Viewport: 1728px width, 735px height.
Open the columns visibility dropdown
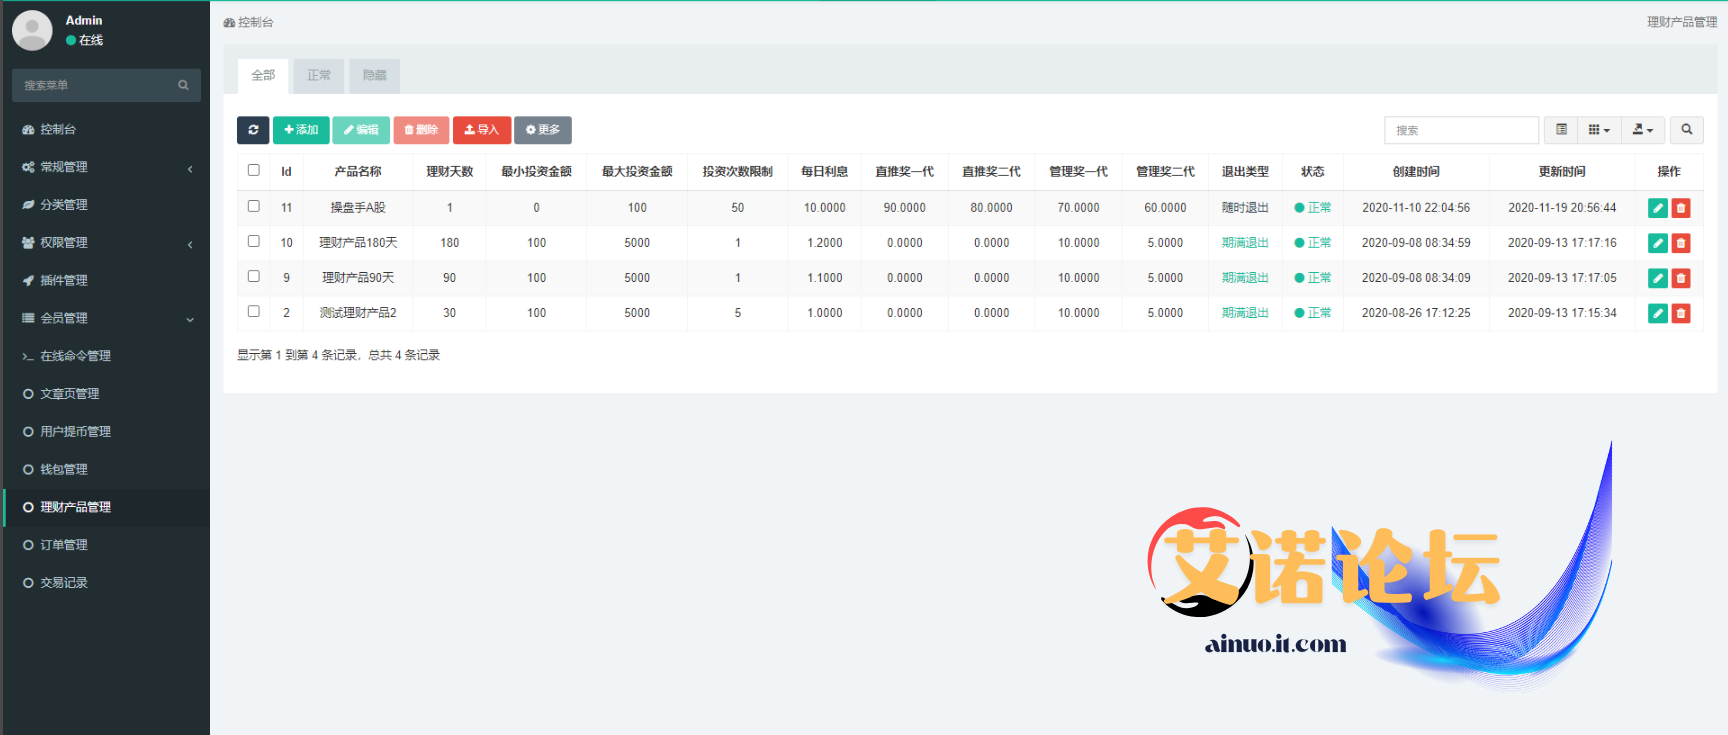[x=1599, y=130]
